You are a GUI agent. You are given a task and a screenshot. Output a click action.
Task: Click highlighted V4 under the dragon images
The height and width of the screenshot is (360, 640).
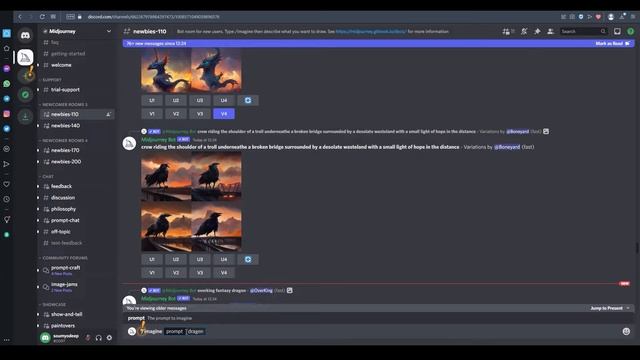pos(224,114)
